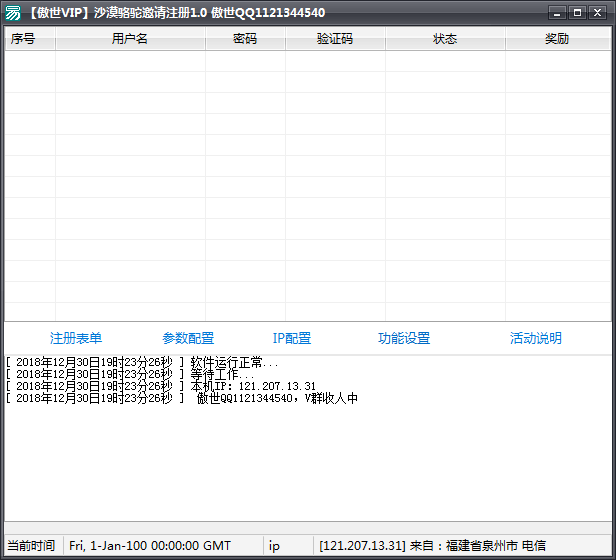616x560 pixels.
Task: Click the log line about V群收人中
Action: tap(182, 398)
